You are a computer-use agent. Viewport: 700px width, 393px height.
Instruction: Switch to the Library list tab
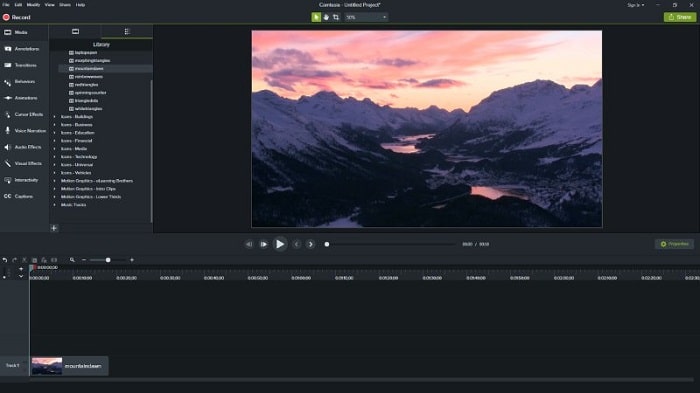tap(127, 31)
